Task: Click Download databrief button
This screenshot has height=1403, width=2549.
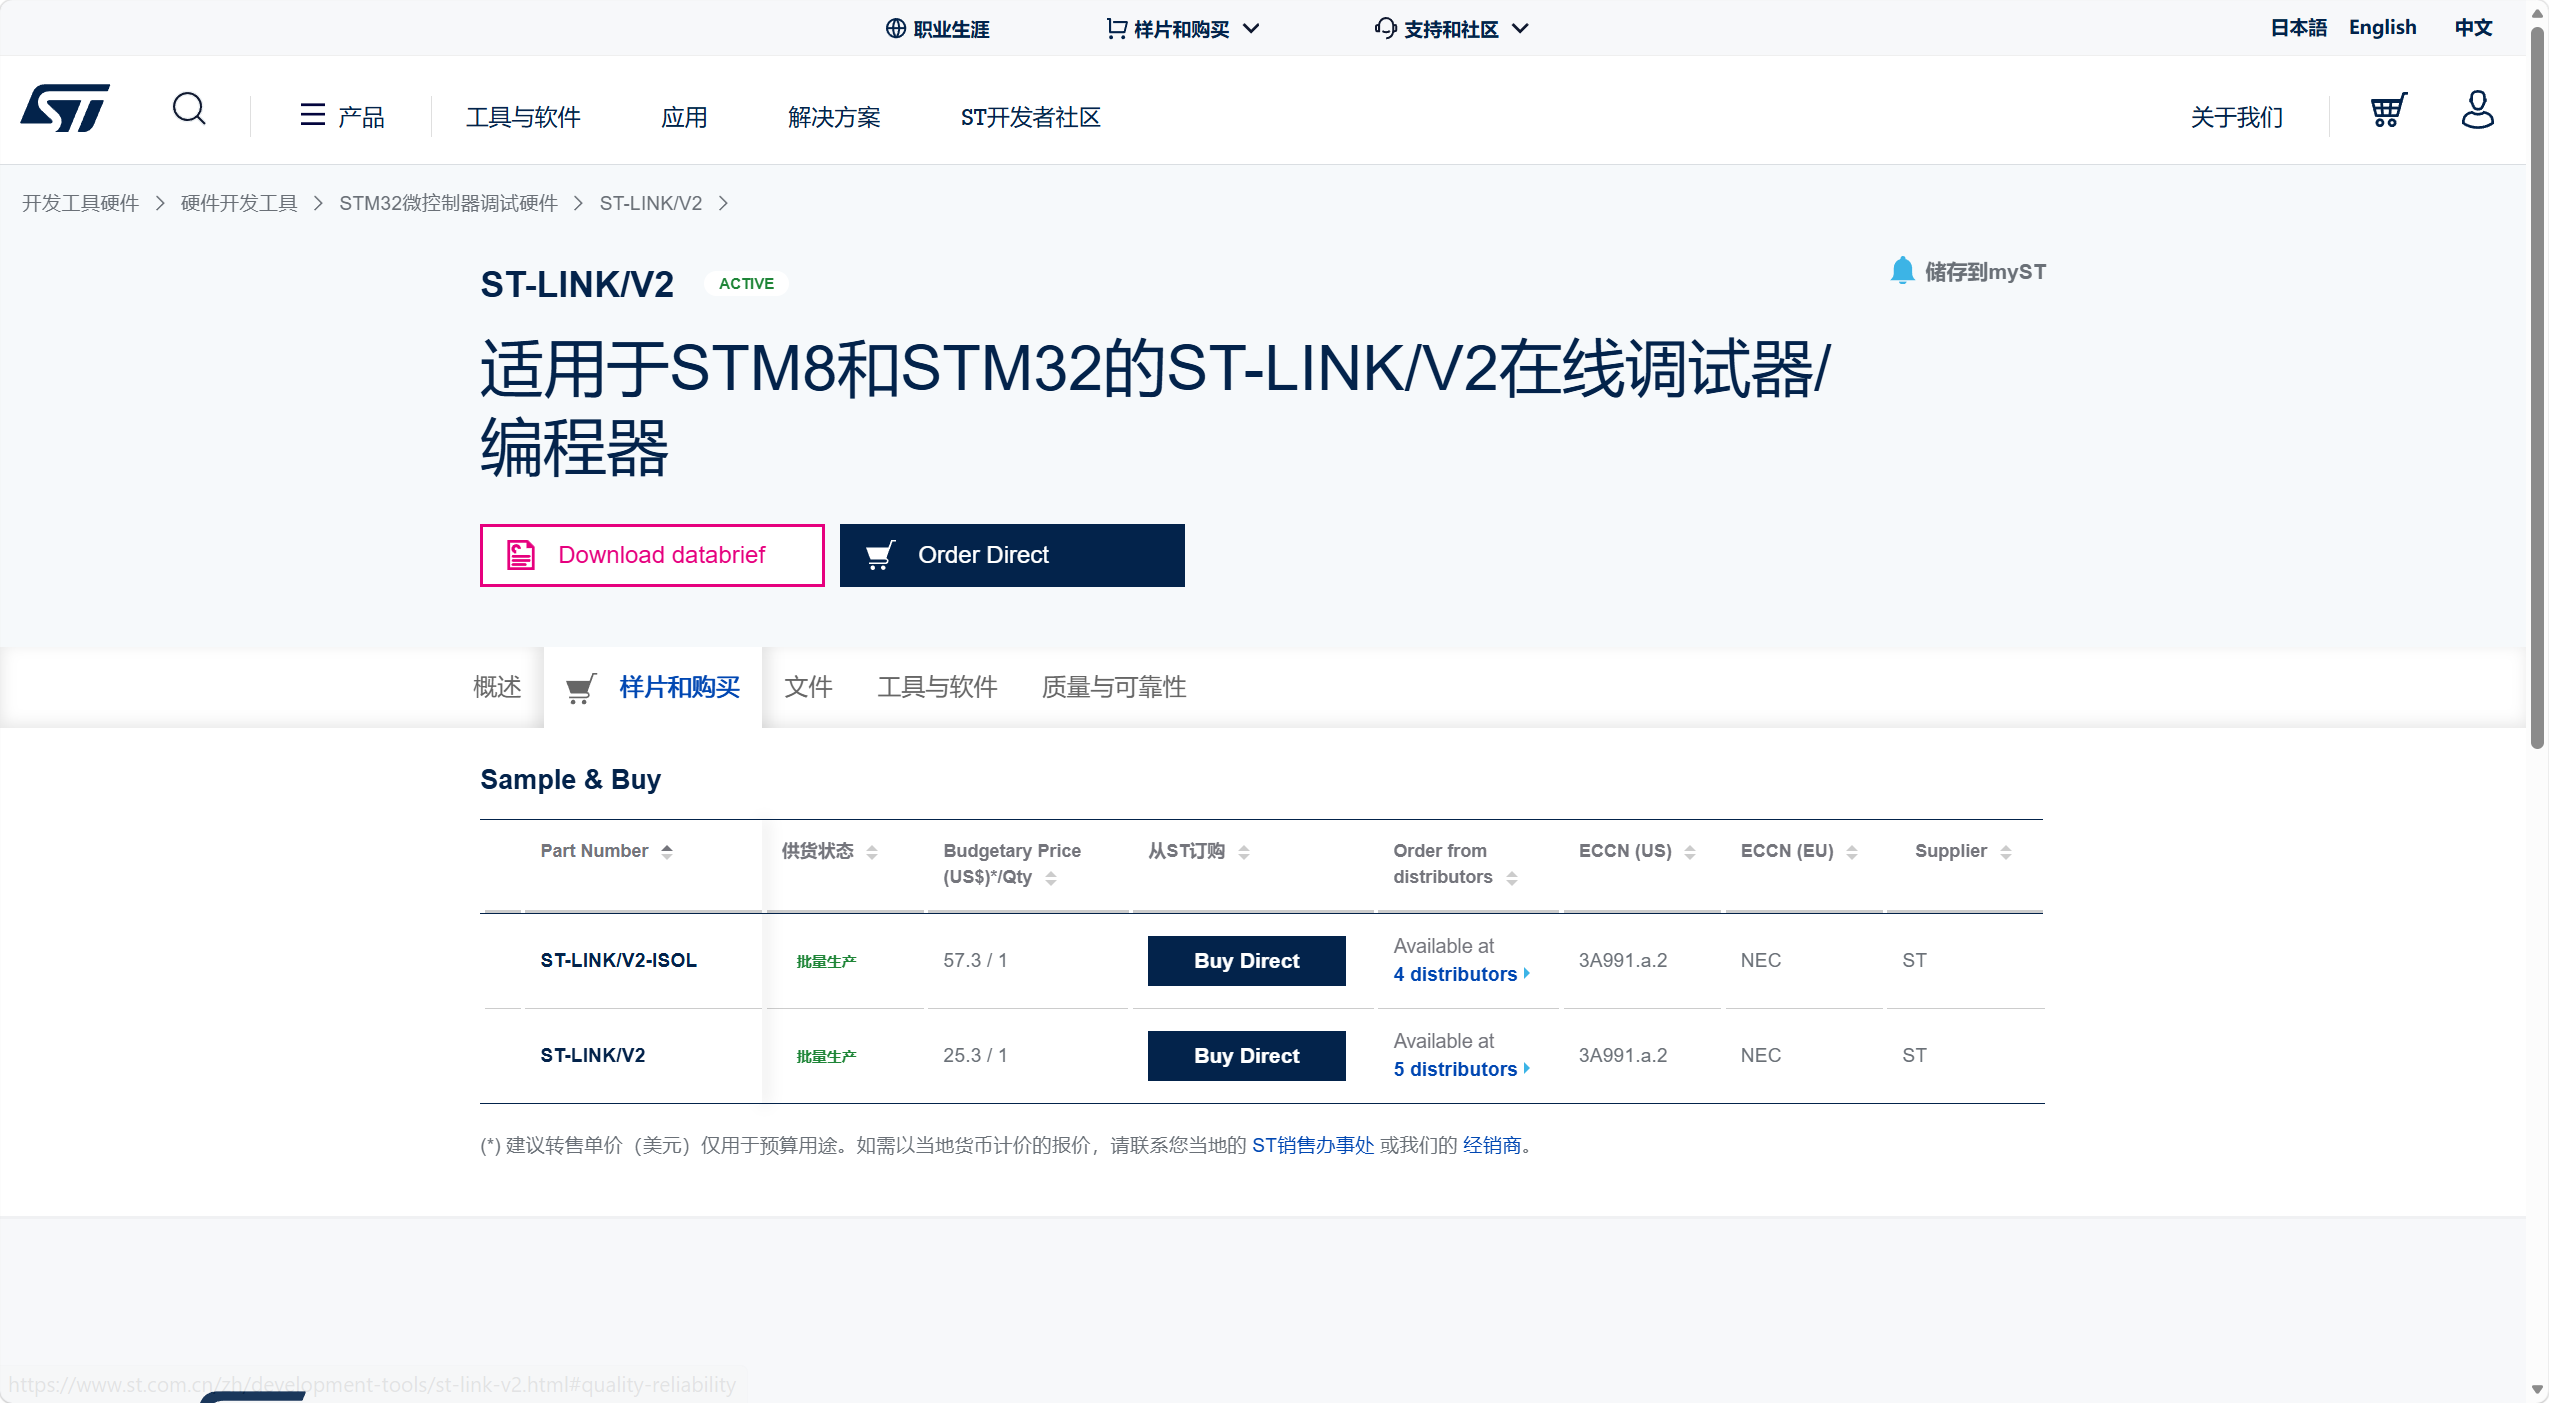Action: point(652,555)
